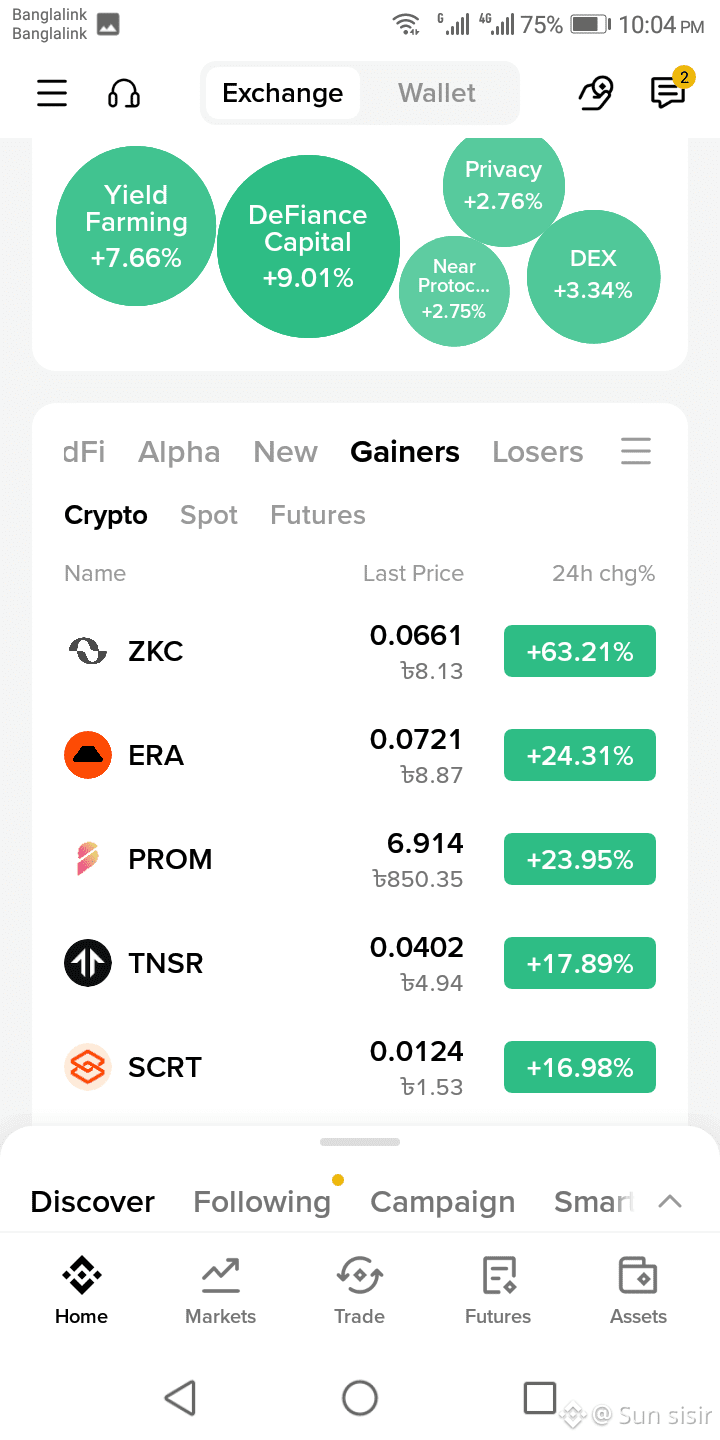Expand the Discover panel chevron
This screenshot has height=1440, width=720.
(x=670, y=1201)
